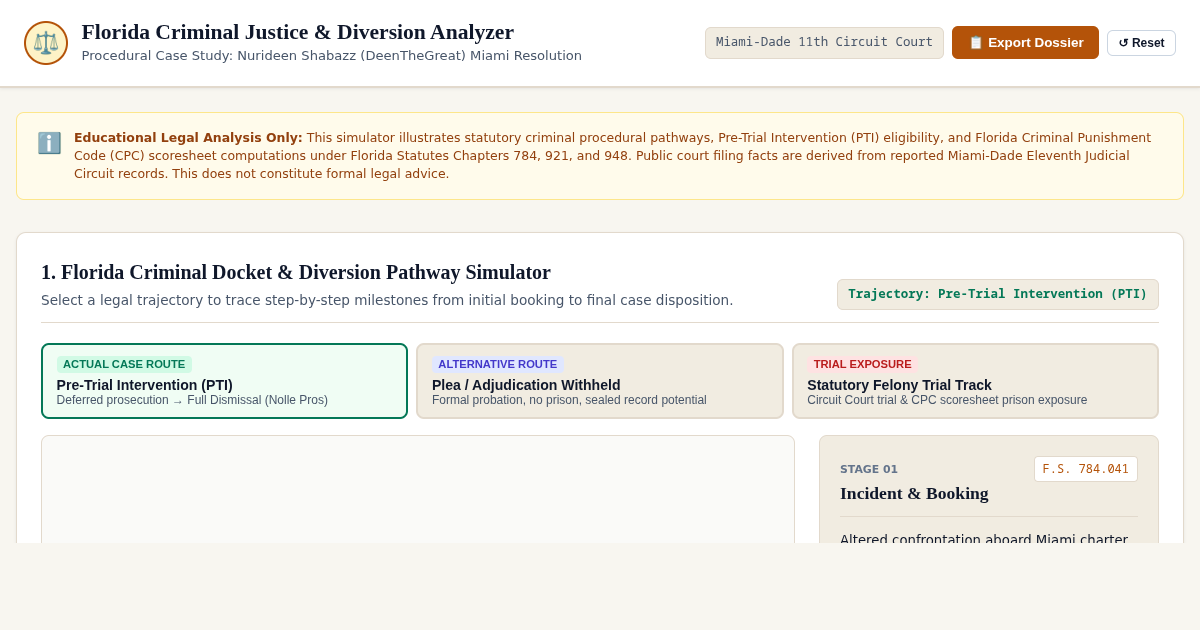Click the Docket & Diversion Pathway Simulator heading

pos(296,272)
